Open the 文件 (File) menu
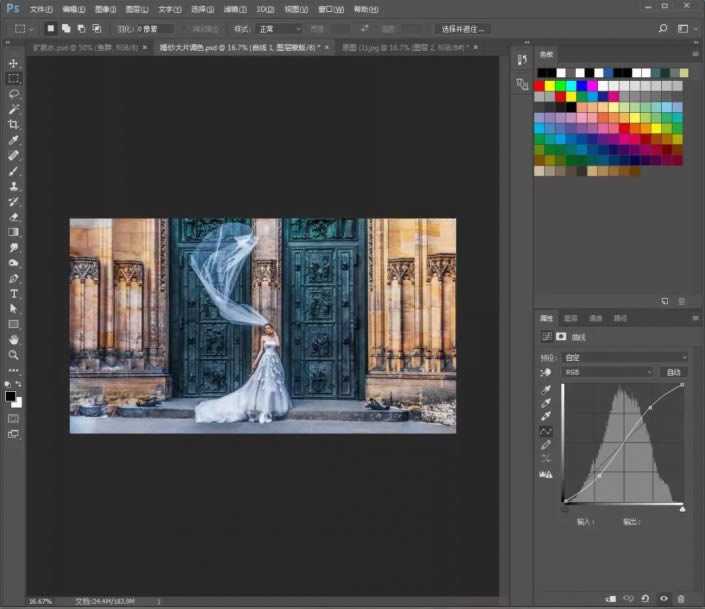705x609 pixels. (x=40, y=8)
